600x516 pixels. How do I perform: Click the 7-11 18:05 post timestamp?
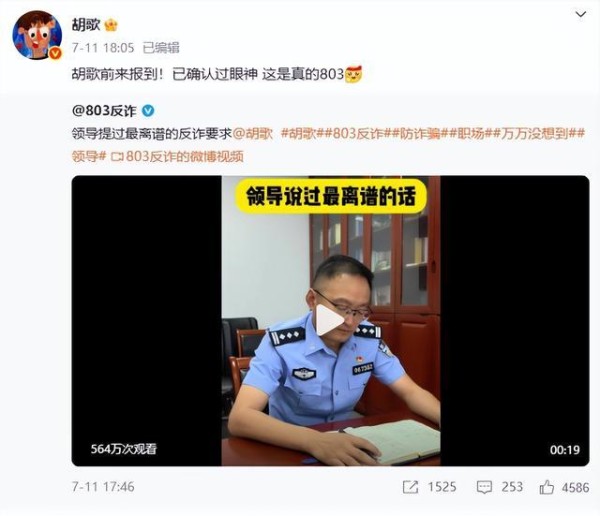click(x=103, y=48)
